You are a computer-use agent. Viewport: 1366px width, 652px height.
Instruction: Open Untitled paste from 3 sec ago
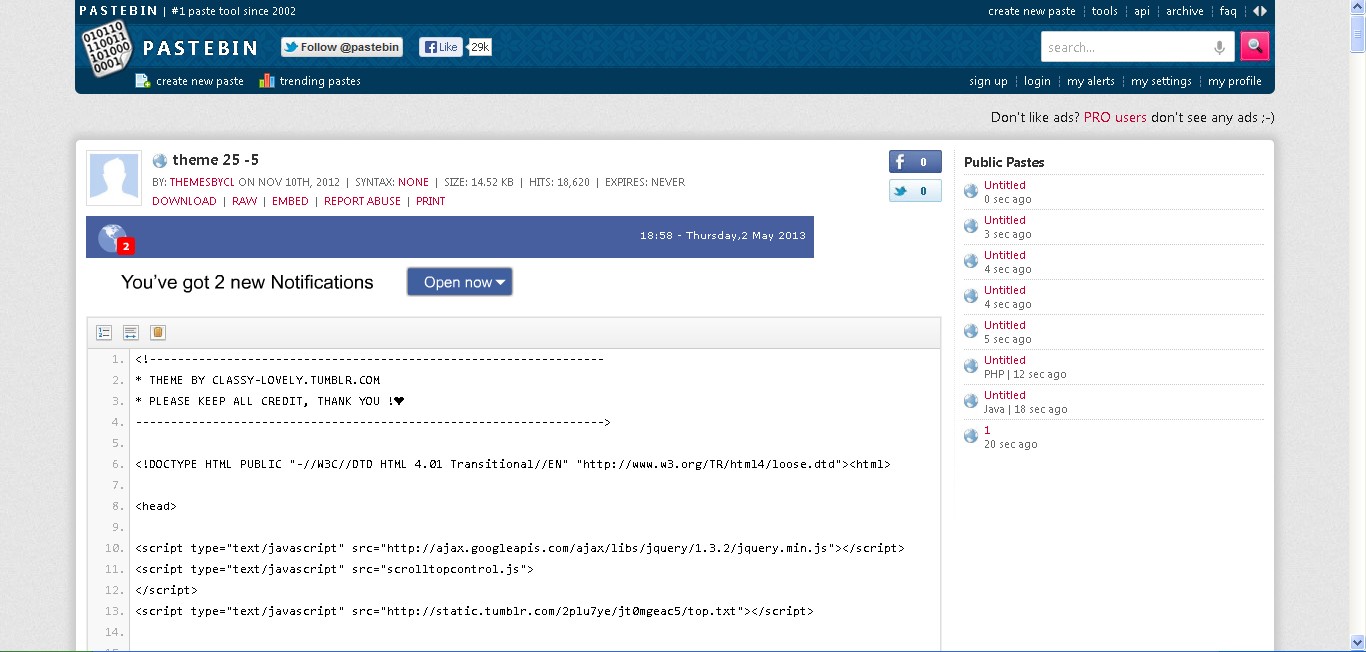pyautogui.click(x=1005, y=220)
